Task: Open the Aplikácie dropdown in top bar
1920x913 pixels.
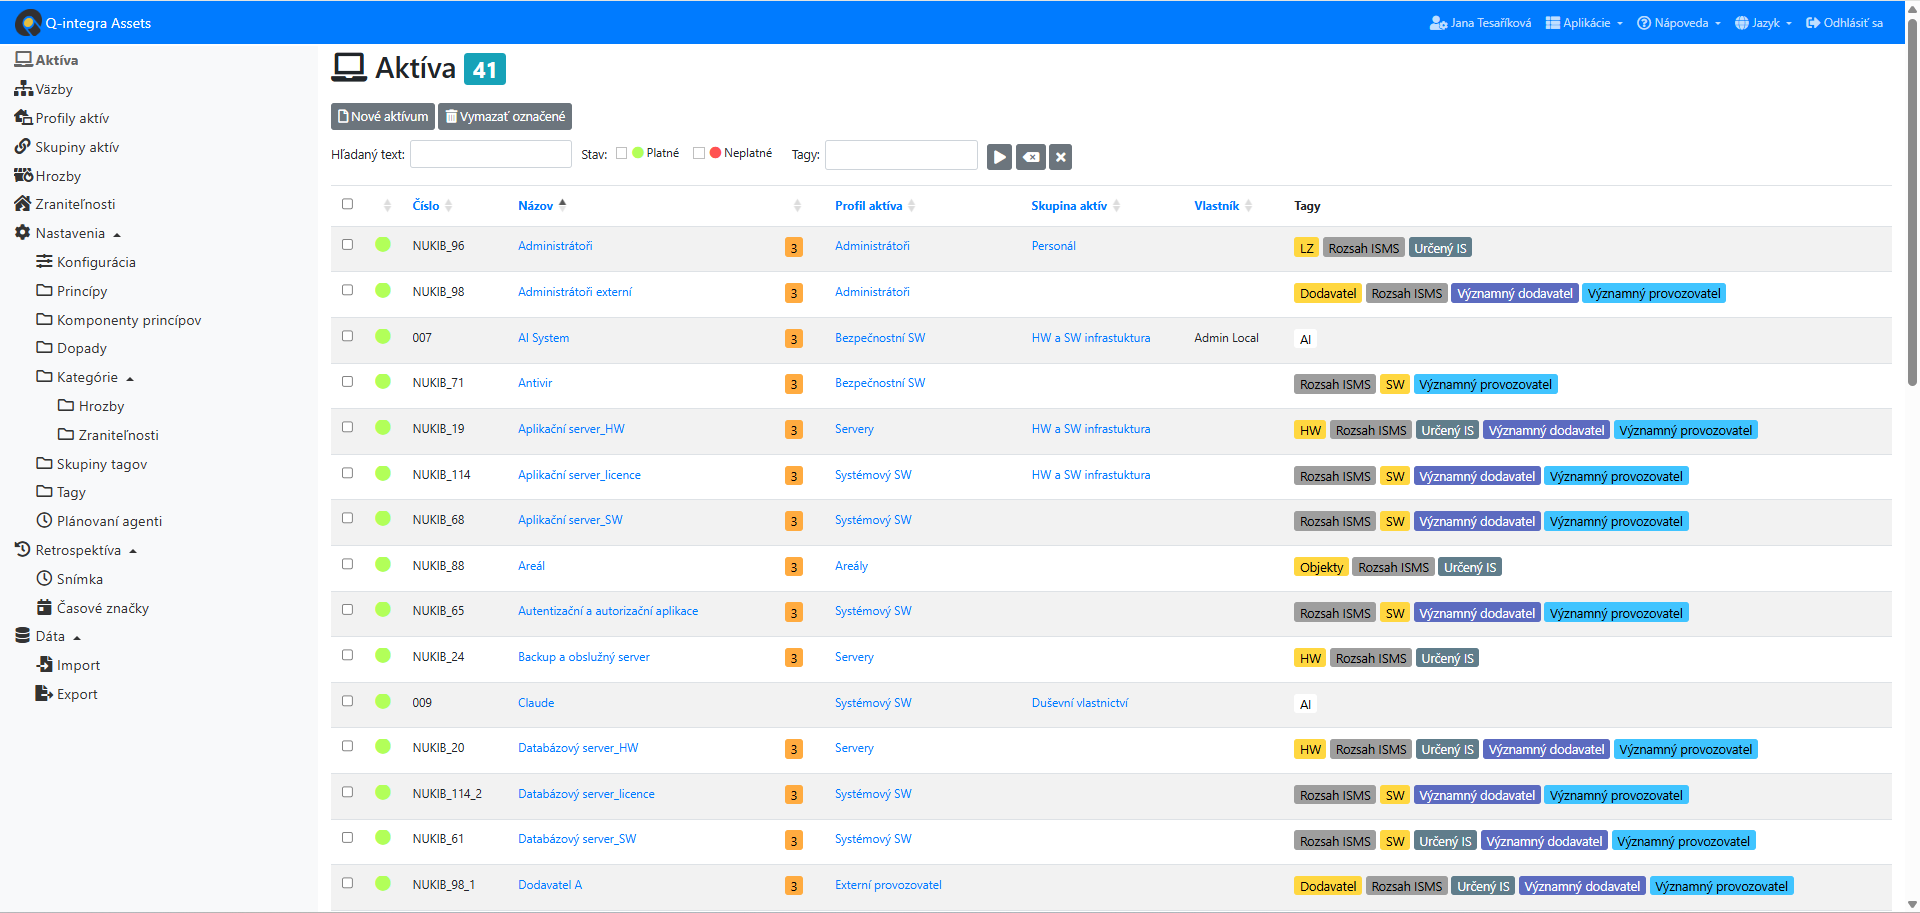Action: (x=1584, y=23)
